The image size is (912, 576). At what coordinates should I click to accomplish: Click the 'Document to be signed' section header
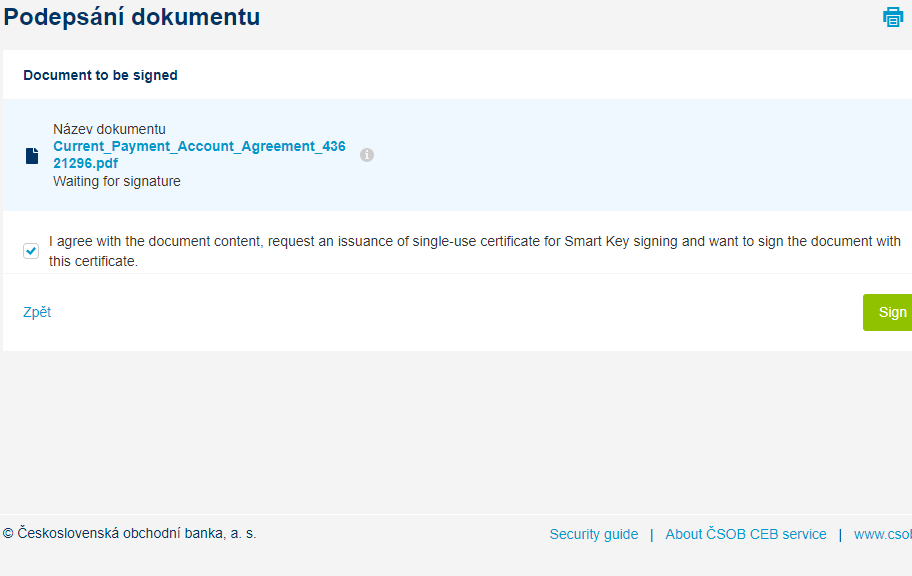click(x=101, y=75)
